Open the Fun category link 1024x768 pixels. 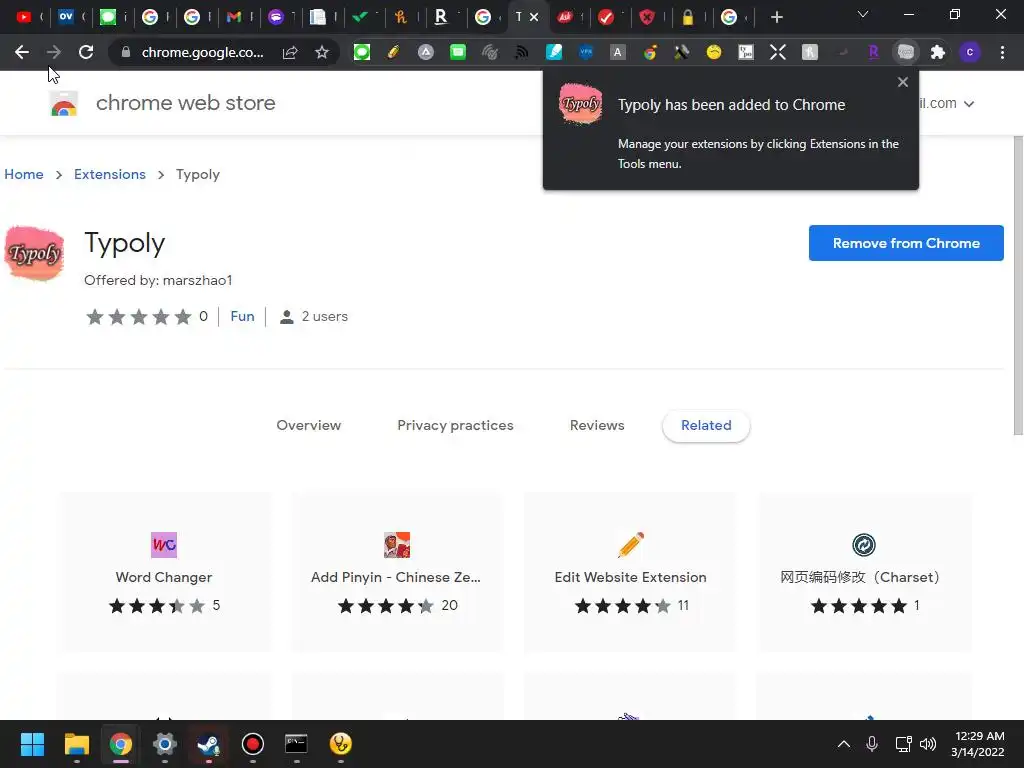tap(242, 317)
